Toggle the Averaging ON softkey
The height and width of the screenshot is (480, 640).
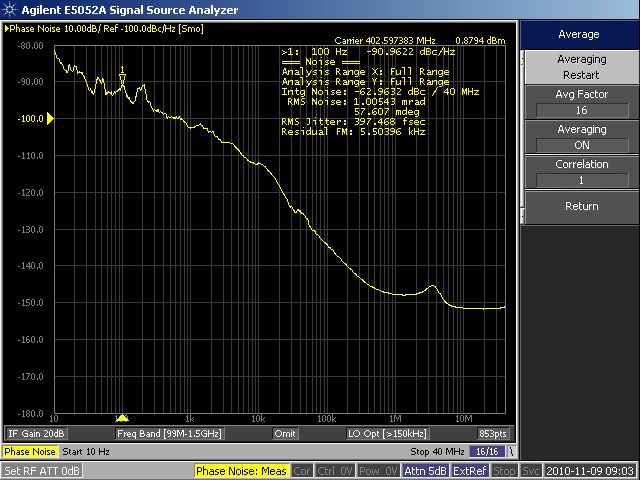[581, 137]
